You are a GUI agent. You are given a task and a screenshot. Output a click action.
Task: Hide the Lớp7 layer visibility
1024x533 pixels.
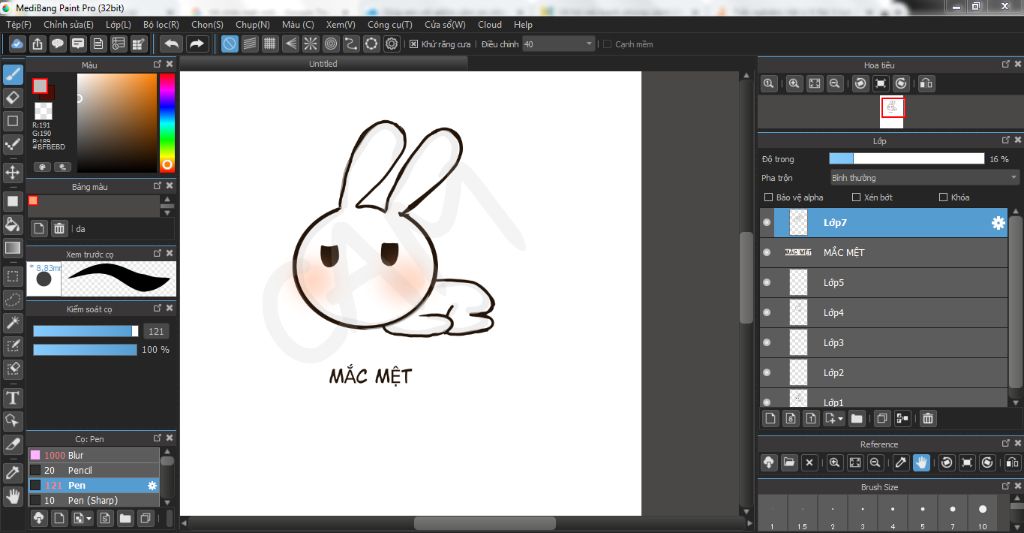[x=767, y=223]
